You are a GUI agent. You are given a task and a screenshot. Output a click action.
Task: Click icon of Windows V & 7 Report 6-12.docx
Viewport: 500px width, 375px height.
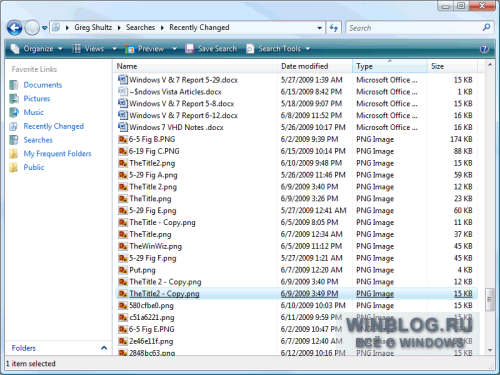123,115
